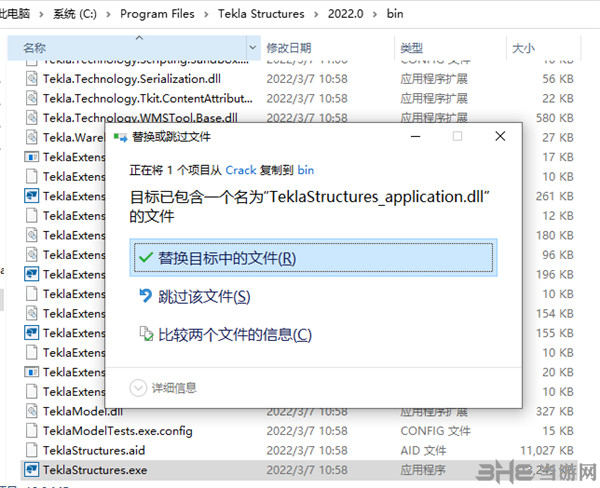Select the file name TeklaStructures.aid
600x488 pixels.
(x=94, y=450)
